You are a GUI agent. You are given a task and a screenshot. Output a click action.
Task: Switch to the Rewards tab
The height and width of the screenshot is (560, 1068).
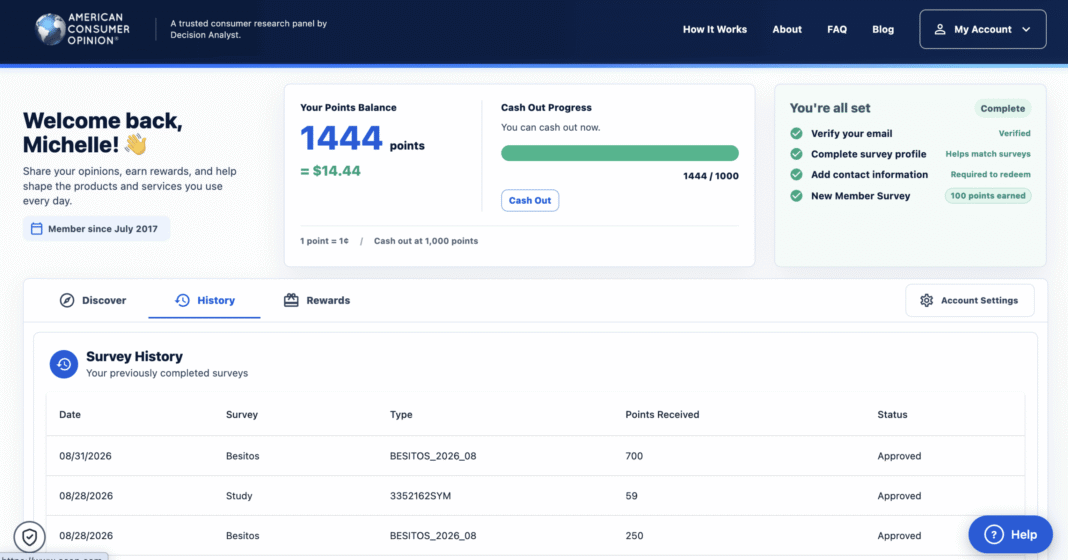[317, 300]
